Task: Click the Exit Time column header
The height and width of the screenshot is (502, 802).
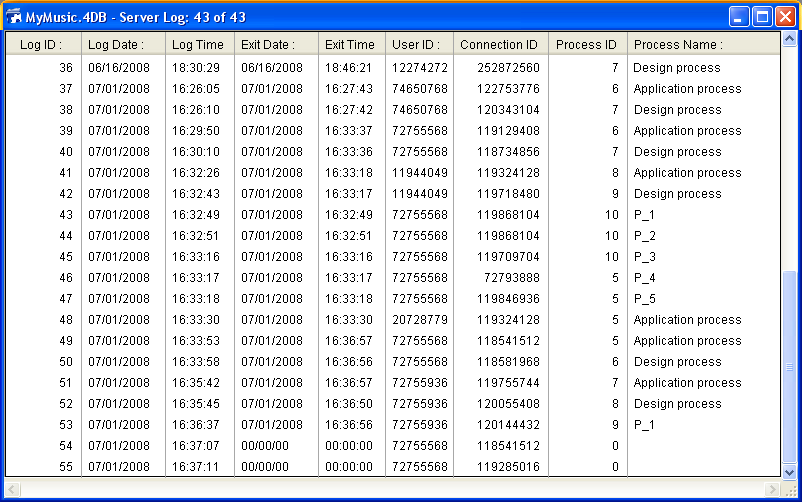Action: tap(352, 44)
